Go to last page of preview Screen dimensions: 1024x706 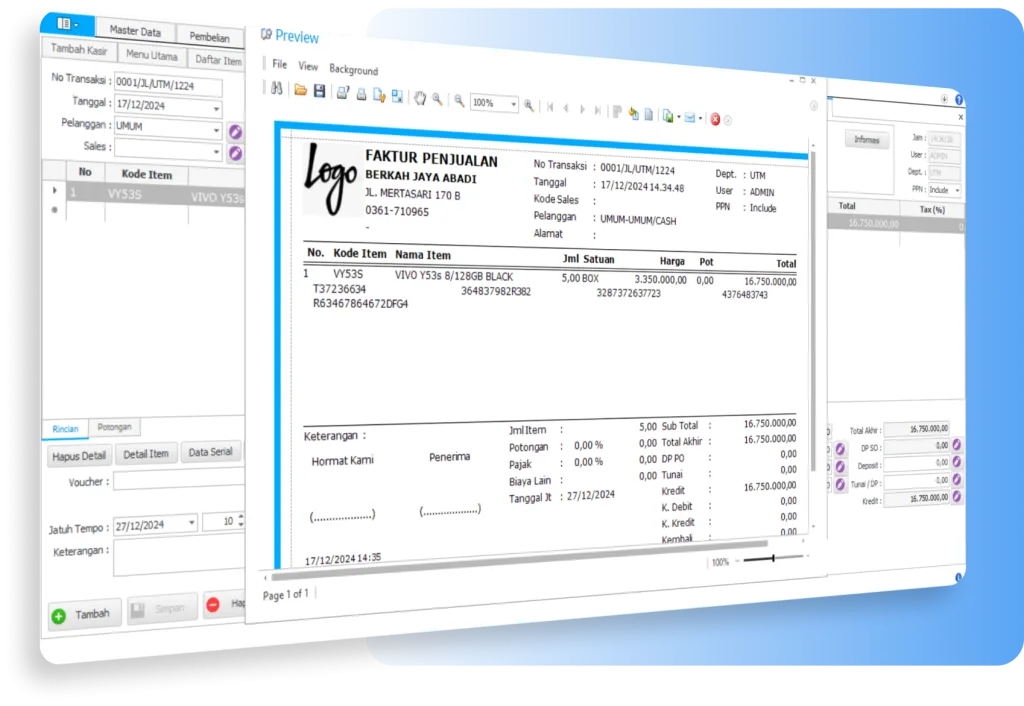pyautogui.click(x=598, y=110)
